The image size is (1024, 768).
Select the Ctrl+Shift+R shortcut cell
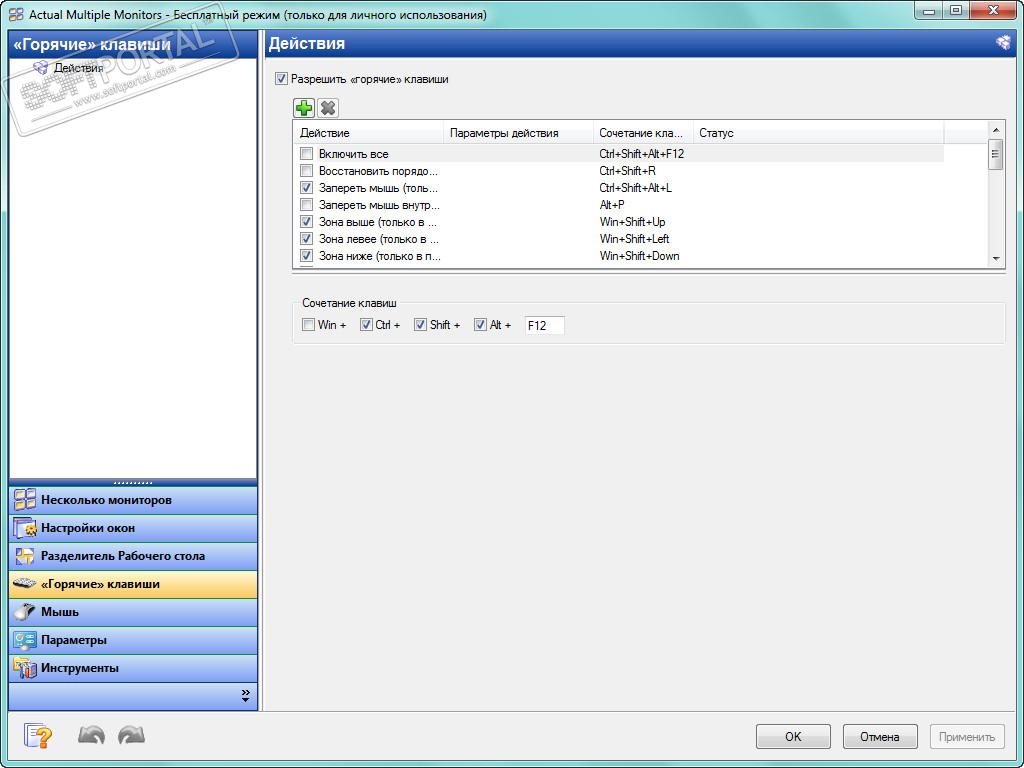tap(627, 171)
